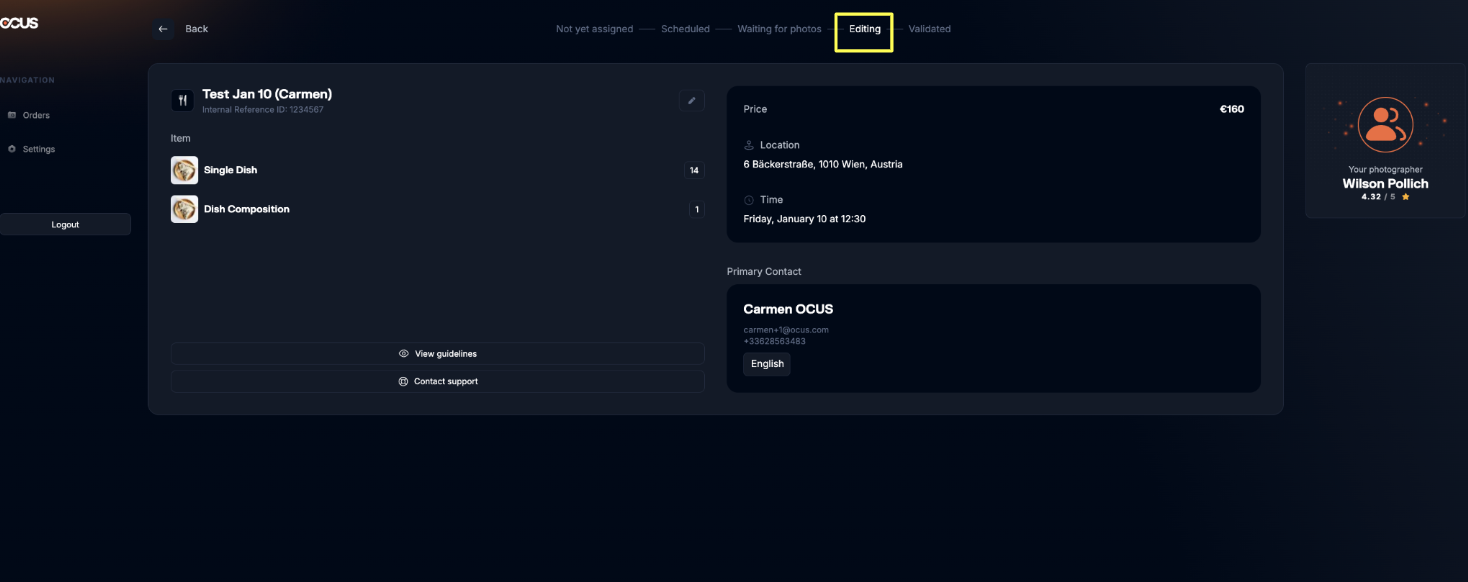The image size is (1468, 582).
Task: Select the Waiting for photos step
Action: pos(779,29)
